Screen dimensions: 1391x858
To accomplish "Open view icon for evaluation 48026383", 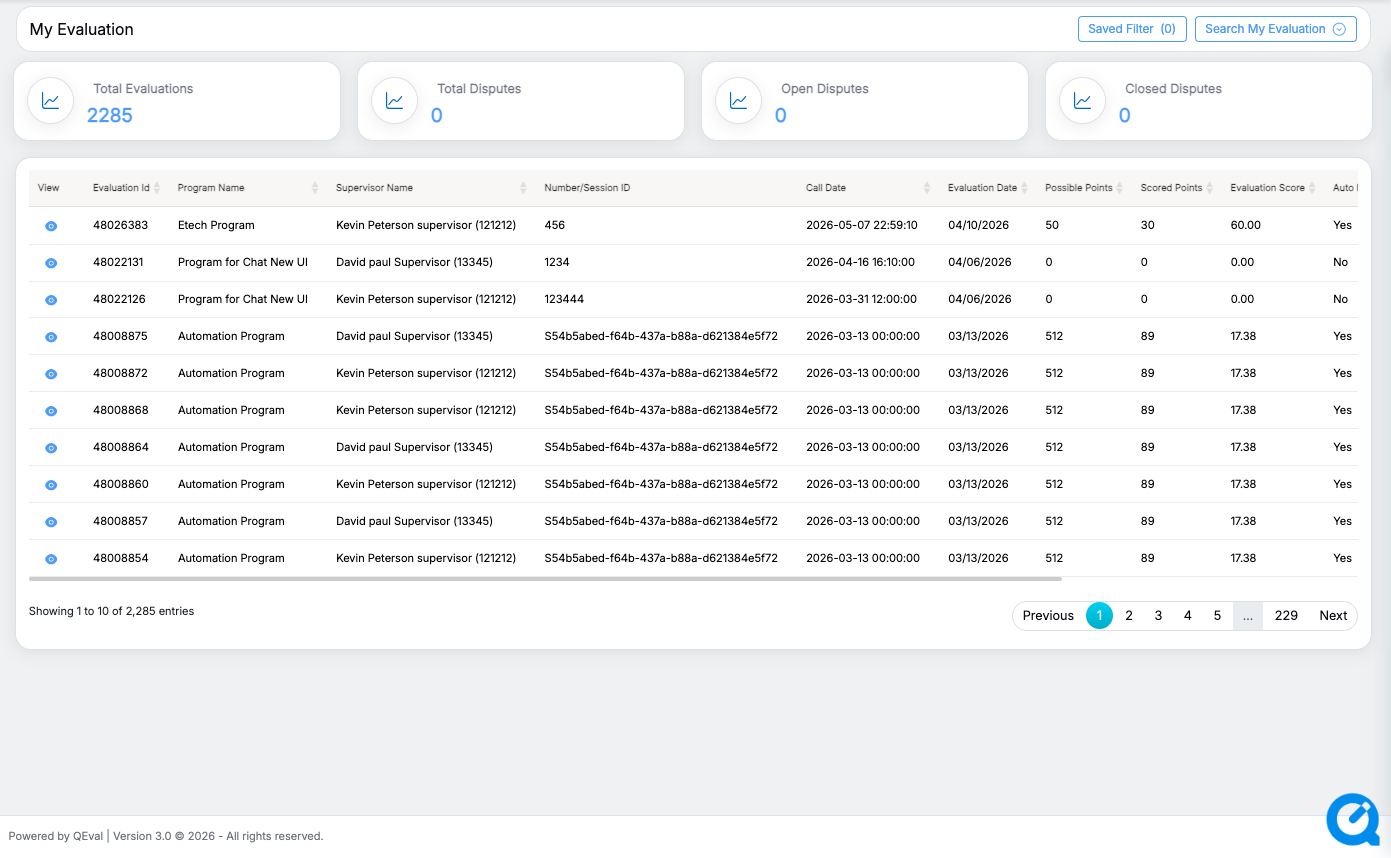I will (x=51, y=226).
